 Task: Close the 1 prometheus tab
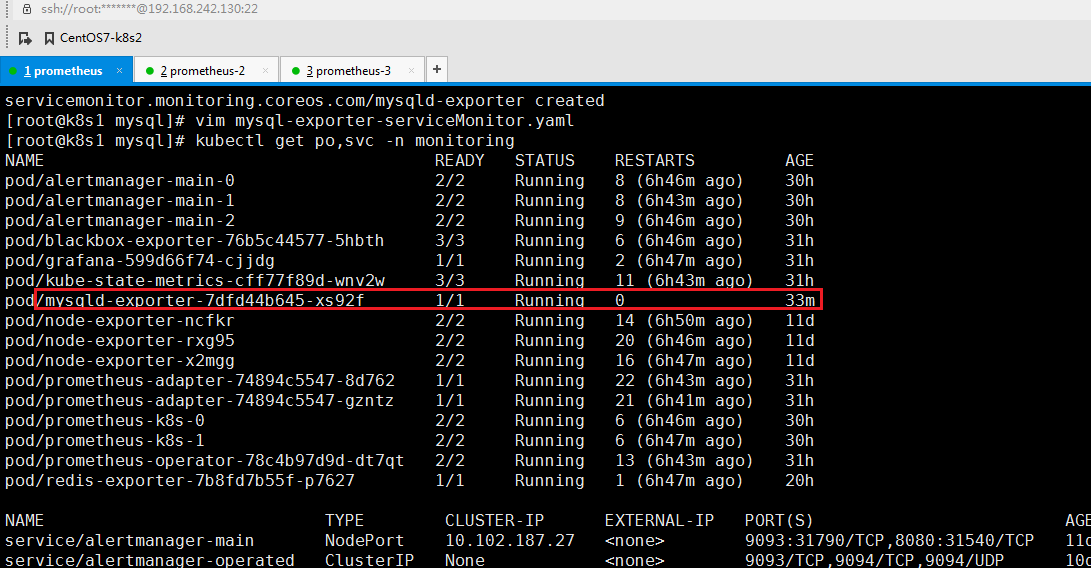(x=120, y=71)
